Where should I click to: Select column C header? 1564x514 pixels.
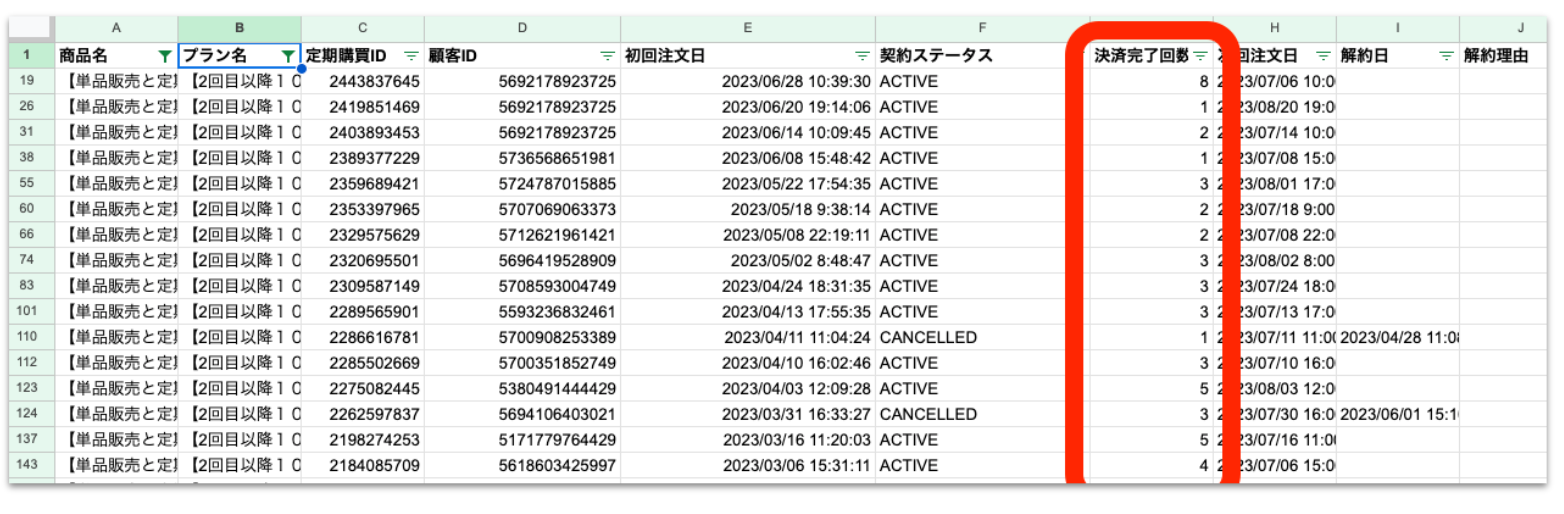pyautogui.click(x=362, y=28)
